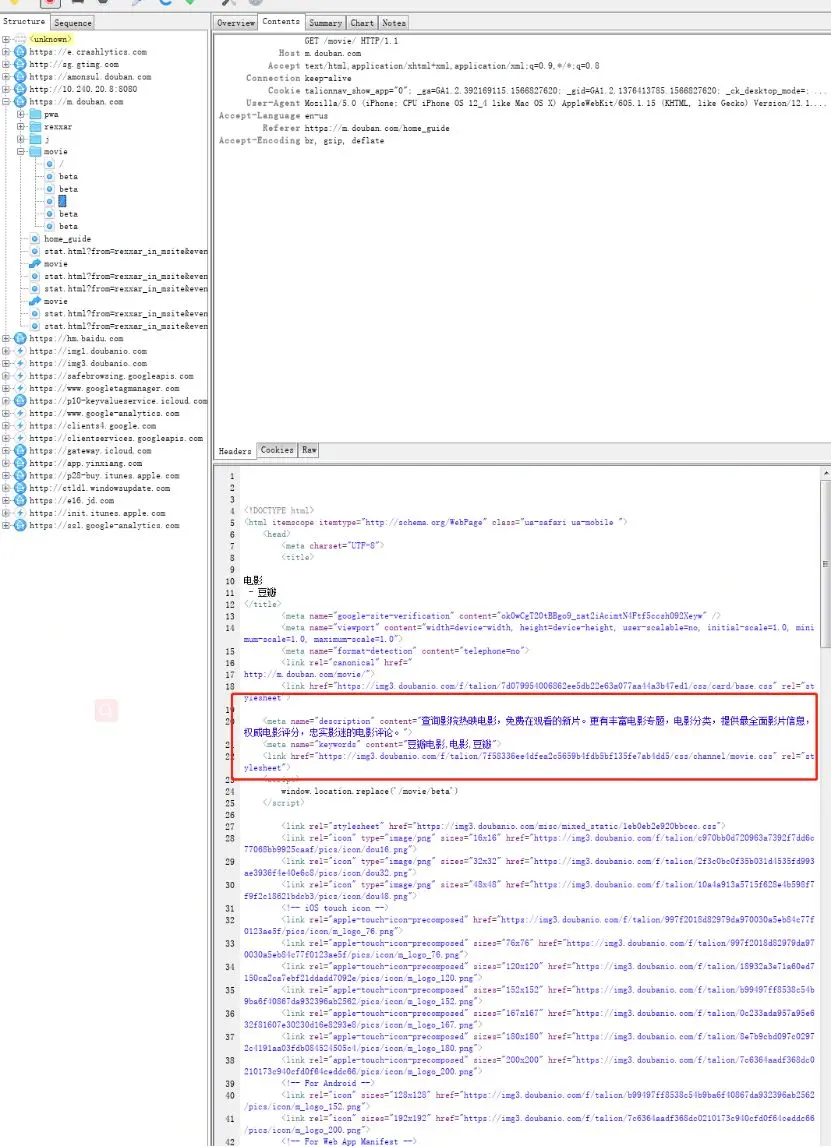Switch to the Structure tab
This screenshot has height=1147, width=831.
(24, 22)
